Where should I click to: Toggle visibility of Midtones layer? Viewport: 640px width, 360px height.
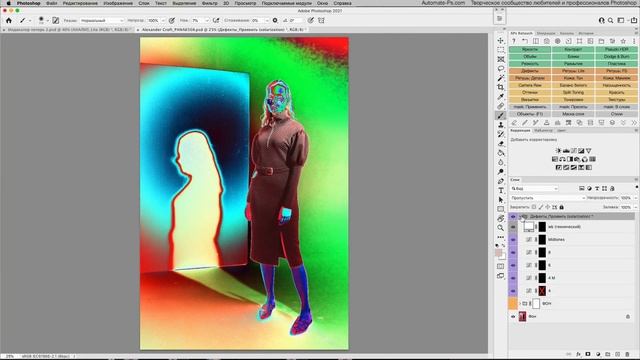[x=513, y=240]
